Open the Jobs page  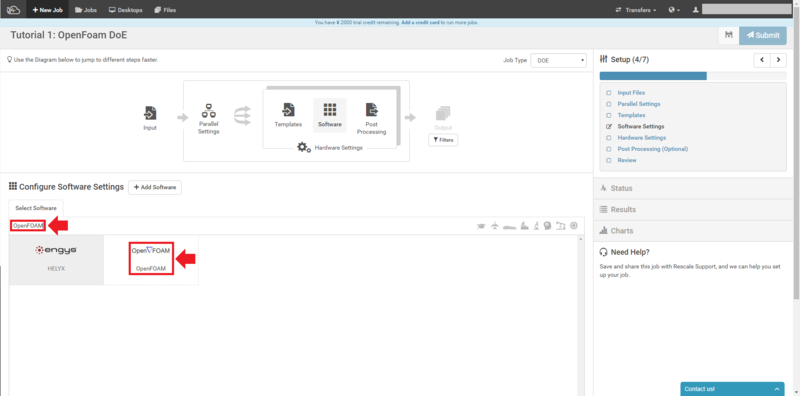(x=86, y=10)
